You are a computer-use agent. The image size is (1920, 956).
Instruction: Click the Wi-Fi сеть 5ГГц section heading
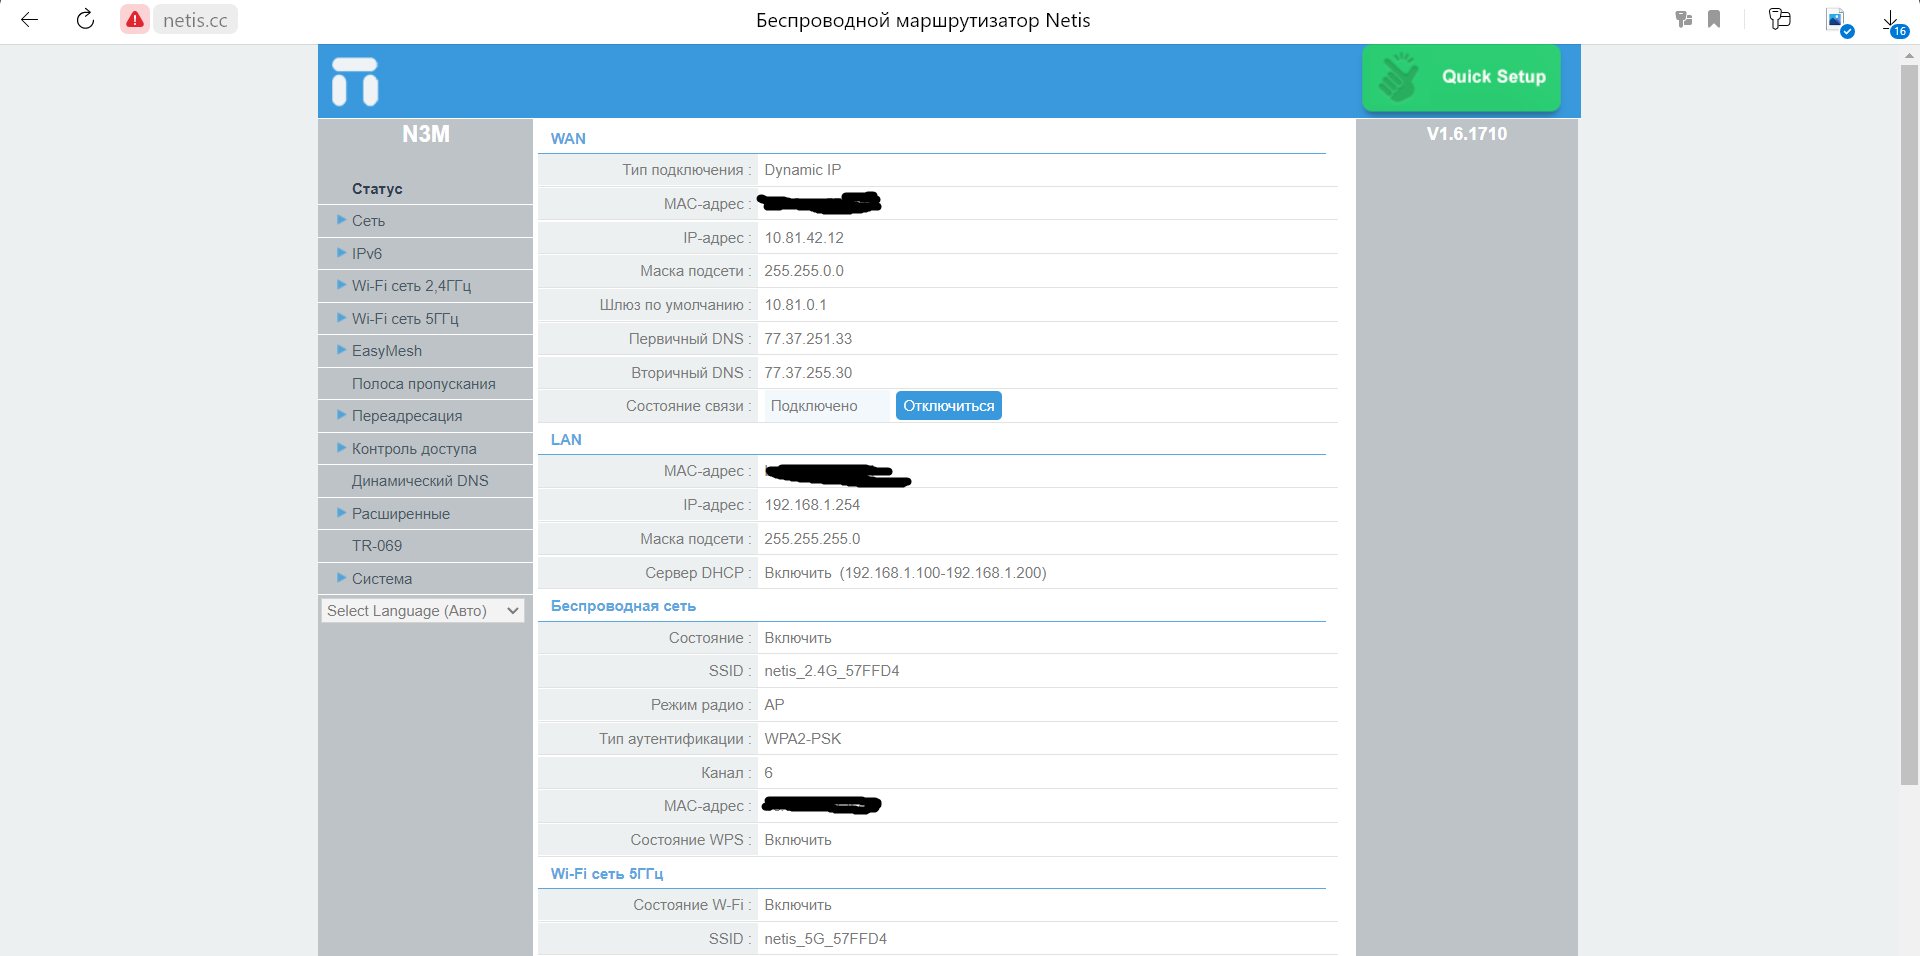(x=607, y=874)
